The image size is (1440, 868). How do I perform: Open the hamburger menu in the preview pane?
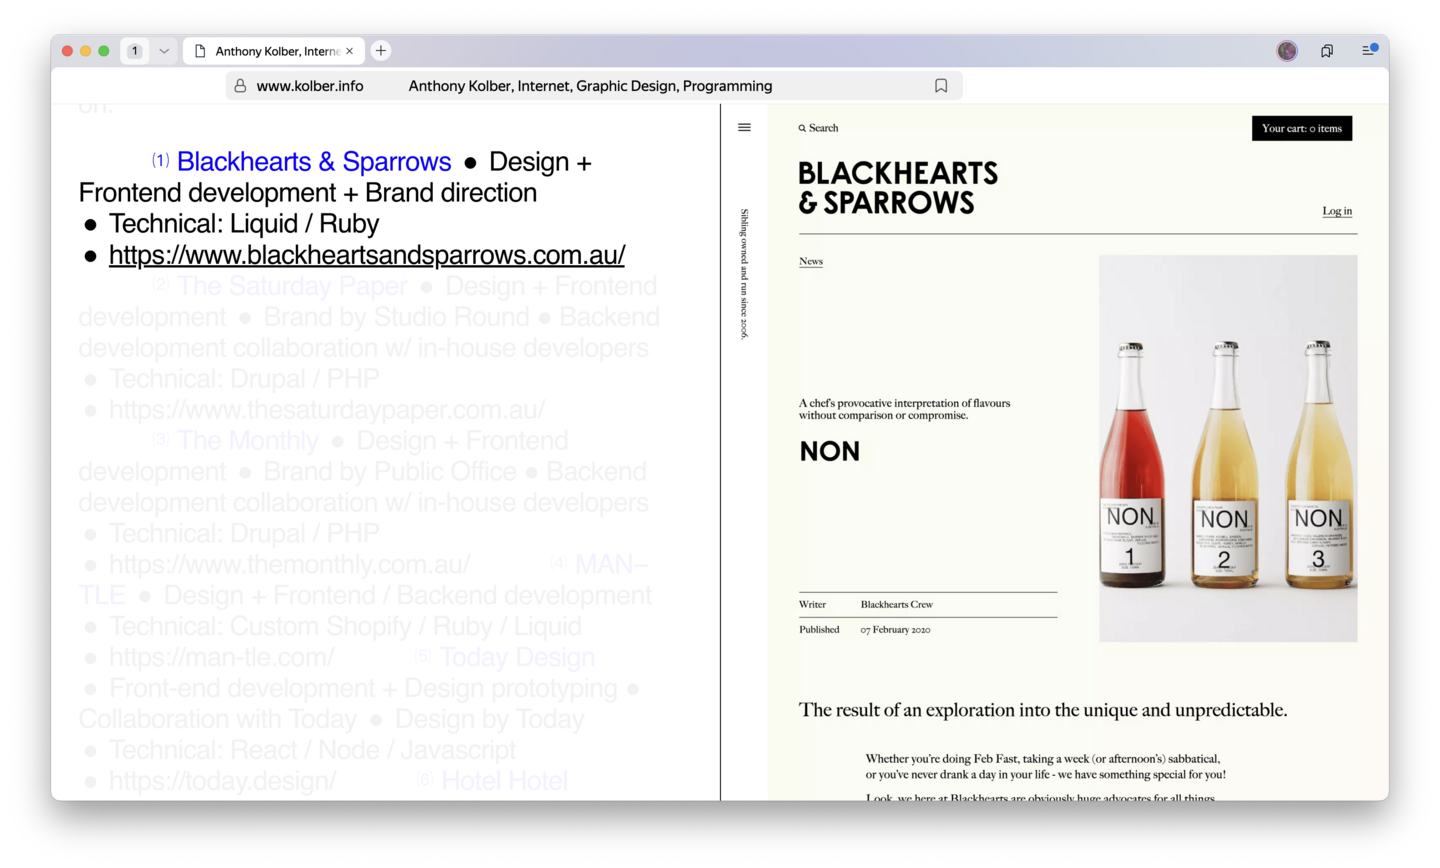pyautogui.click(x=744, y=128)
